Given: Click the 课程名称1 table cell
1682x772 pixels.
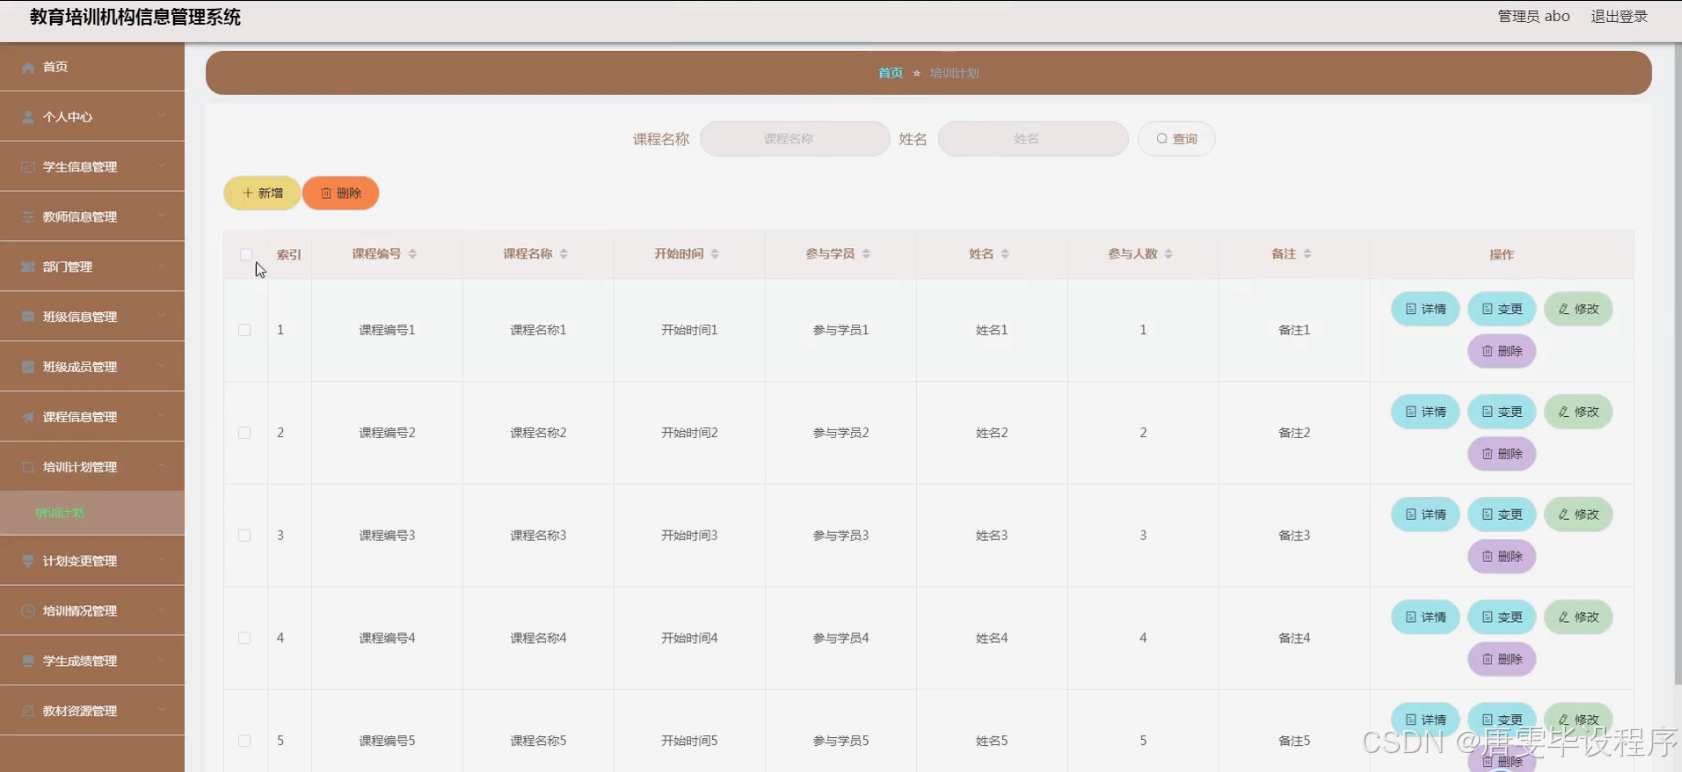Looking at the screenshot, I should click(538, 330).
